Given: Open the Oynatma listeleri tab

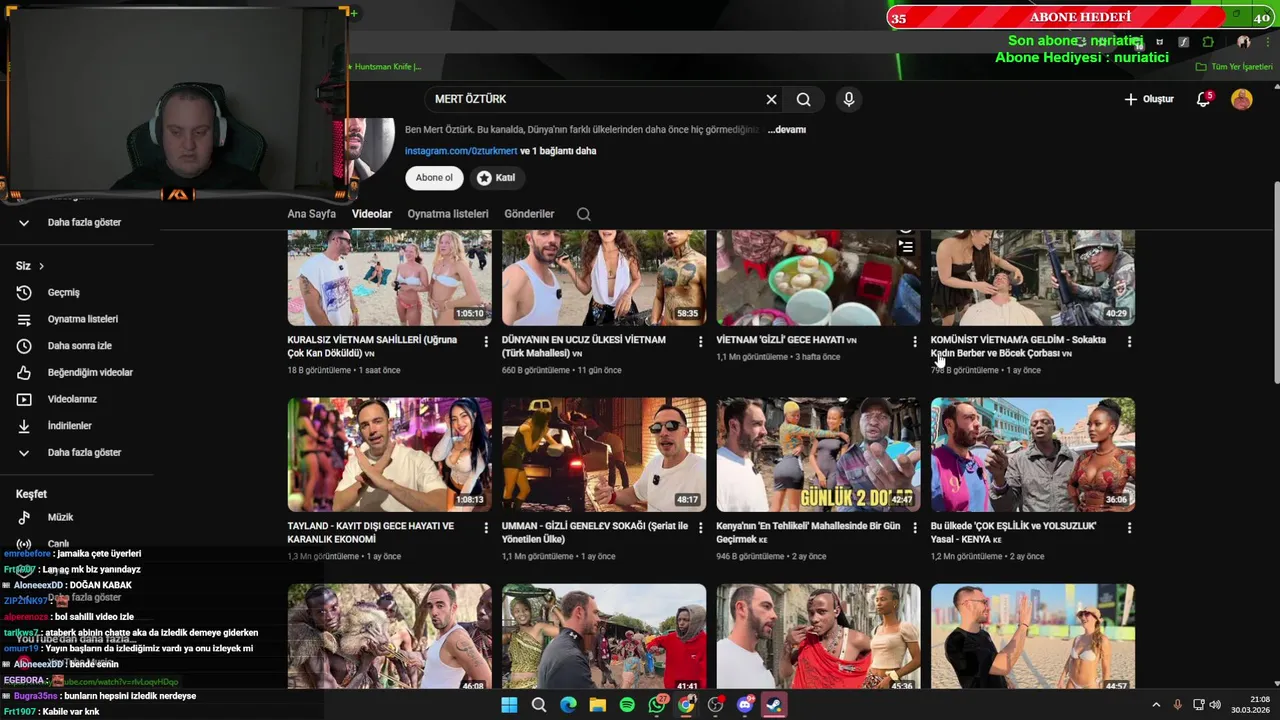Looking at the screenshot, I should click(x=448, y=214).
